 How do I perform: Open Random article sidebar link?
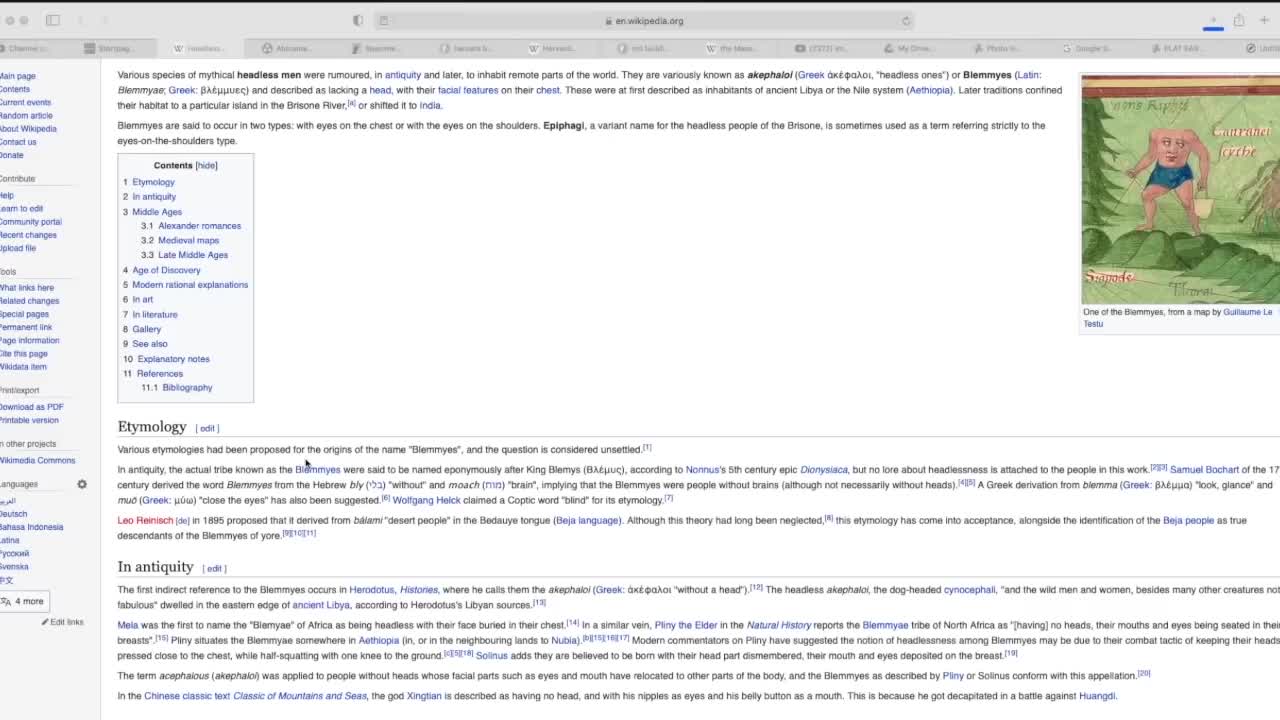pos(26,116)
